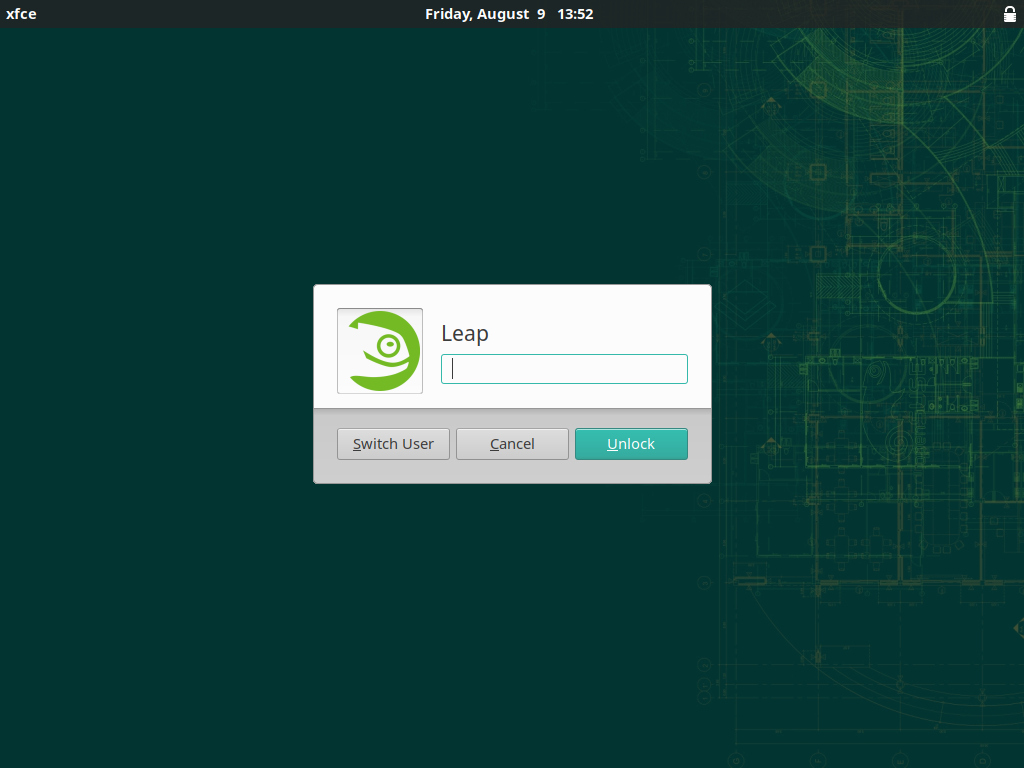
Task: Click the openSUSE chameleon avatar image
Action: (380, 351)
